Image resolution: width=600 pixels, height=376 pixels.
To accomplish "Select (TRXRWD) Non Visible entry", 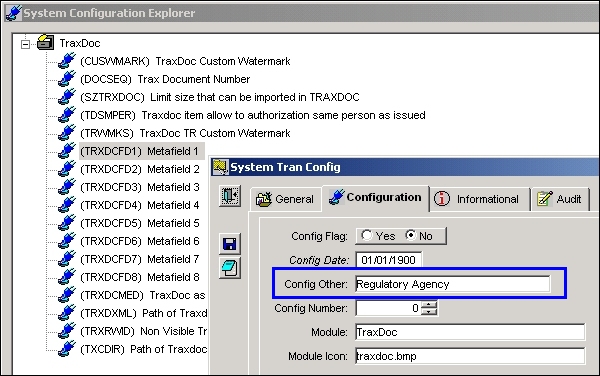I will (x=143, y=331).
